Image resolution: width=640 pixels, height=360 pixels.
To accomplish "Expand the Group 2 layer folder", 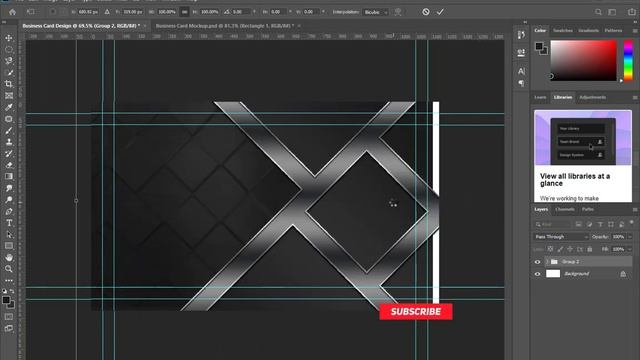I will pos(547,262).
